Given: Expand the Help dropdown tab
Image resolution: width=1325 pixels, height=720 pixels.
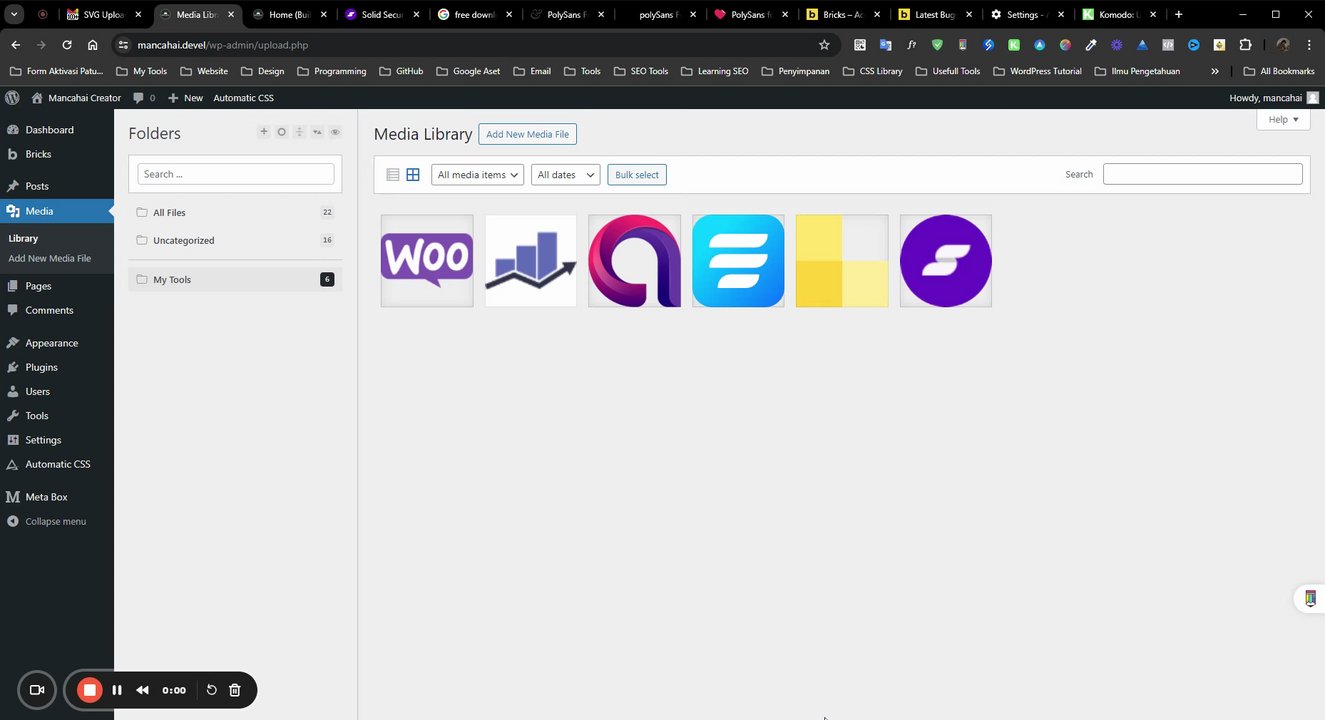Looking at the screenshot, I should pyautogui.click(x=1283, y=119).
